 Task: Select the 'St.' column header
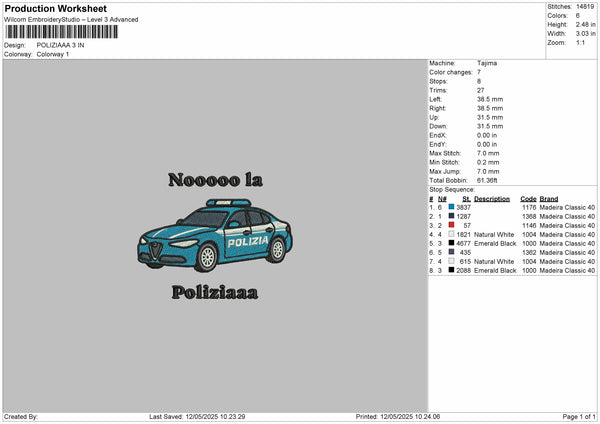tap(466, 199)
